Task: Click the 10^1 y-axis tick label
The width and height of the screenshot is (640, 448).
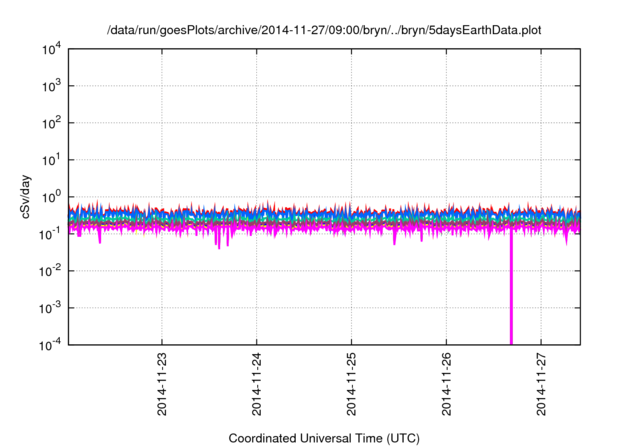Action: click(x=52, y=160)
